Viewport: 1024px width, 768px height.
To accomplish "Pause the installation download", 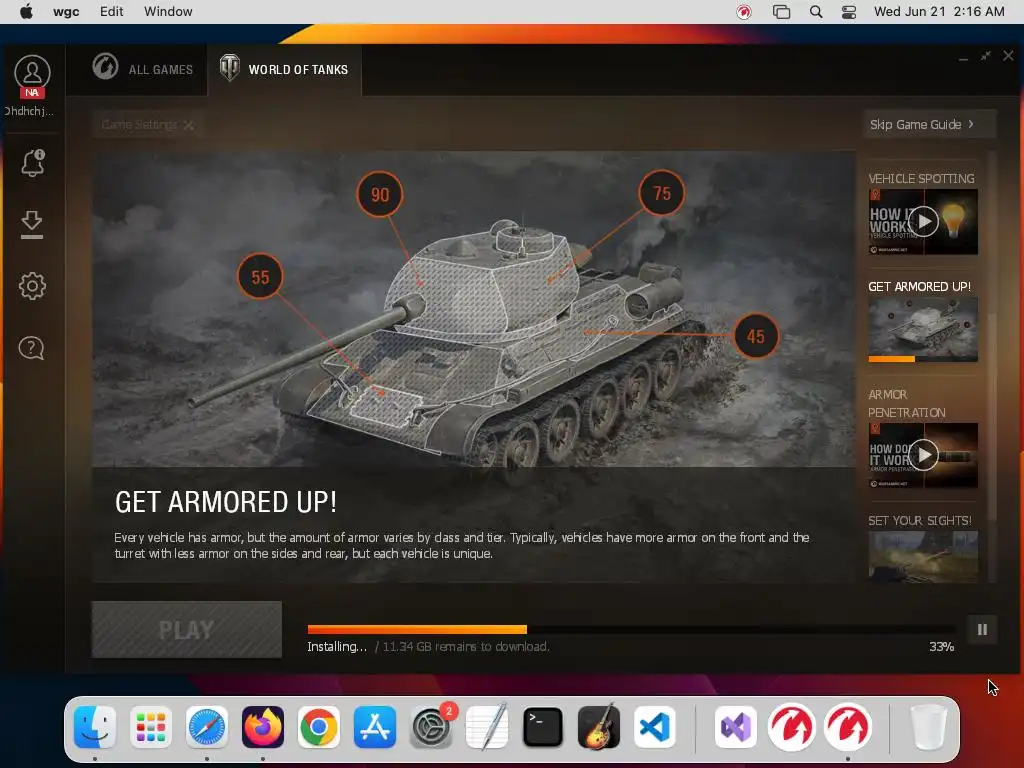I will pos(982,630).
